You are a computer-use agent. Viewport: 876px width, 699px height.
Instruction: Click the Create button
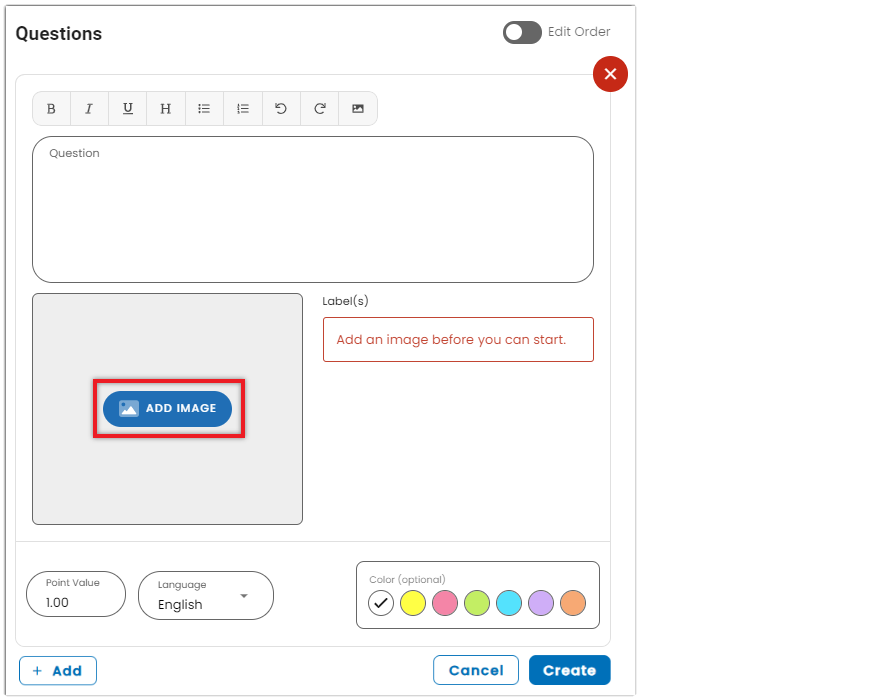click(570, 670)
